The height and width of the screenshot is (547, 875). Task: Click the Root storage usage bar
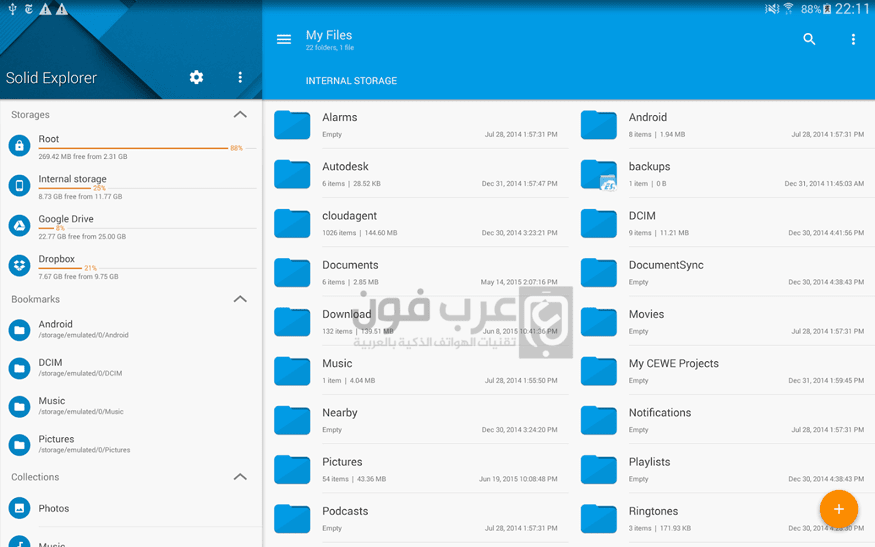click(147, 148)
